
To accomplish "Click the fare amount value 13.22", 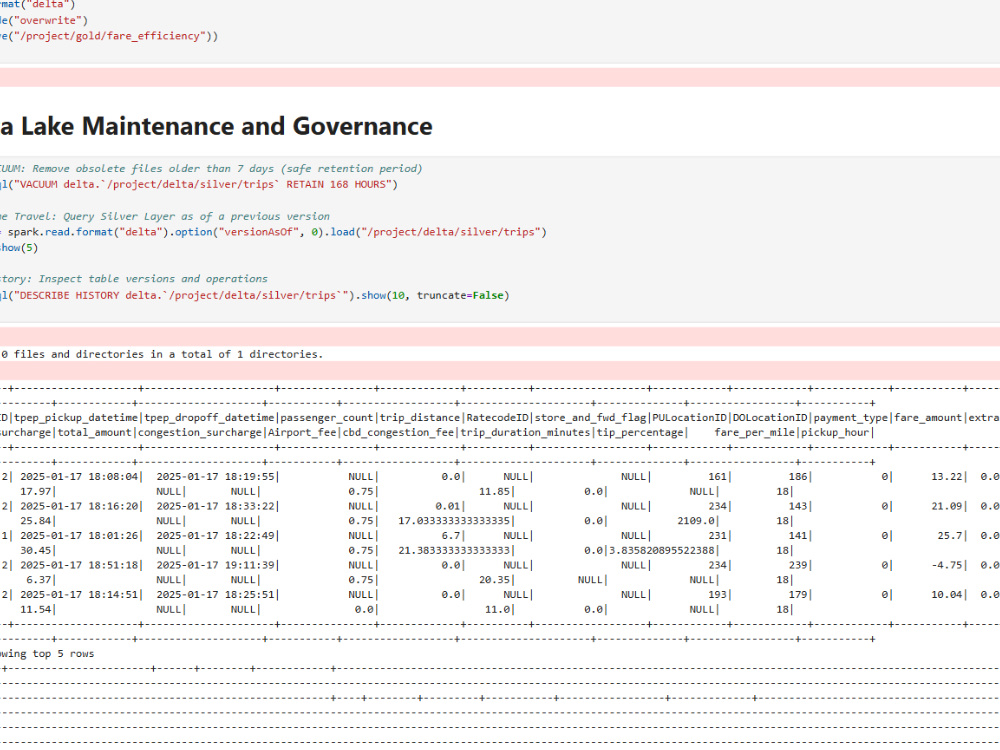I will [947, 476].
